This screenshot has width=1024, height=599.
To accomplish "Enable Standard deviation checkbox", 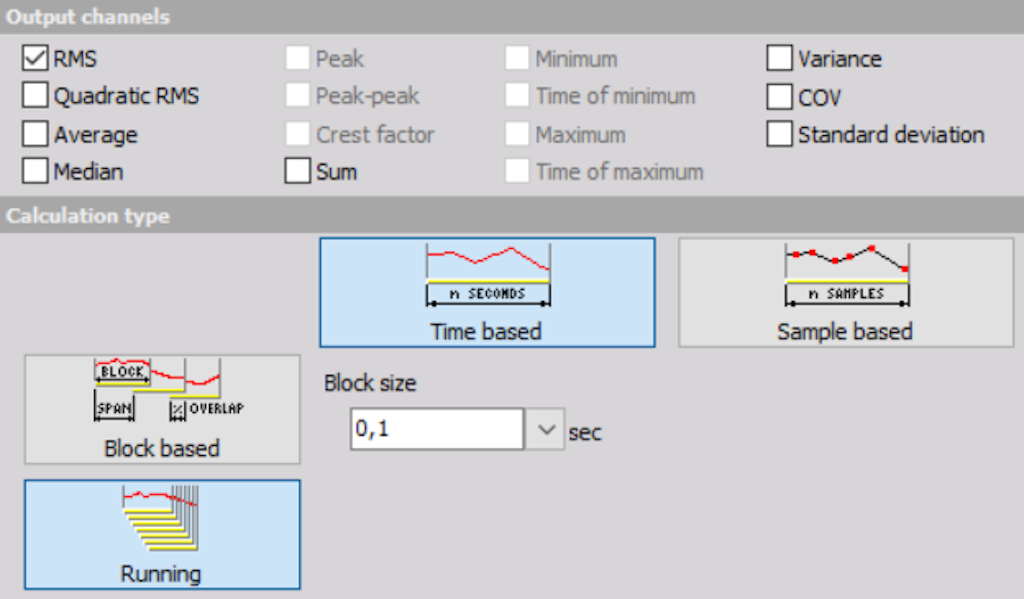I will [x=779, y=134].
